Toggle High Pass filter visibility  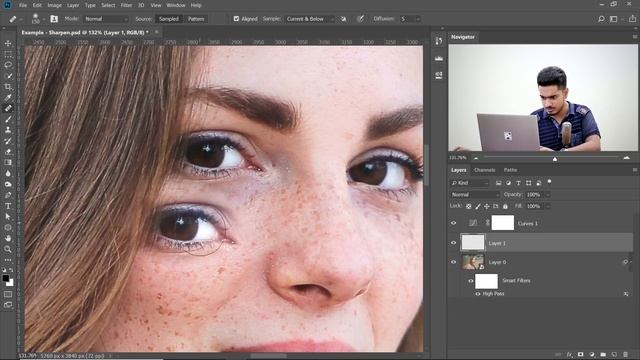point(478,294)
